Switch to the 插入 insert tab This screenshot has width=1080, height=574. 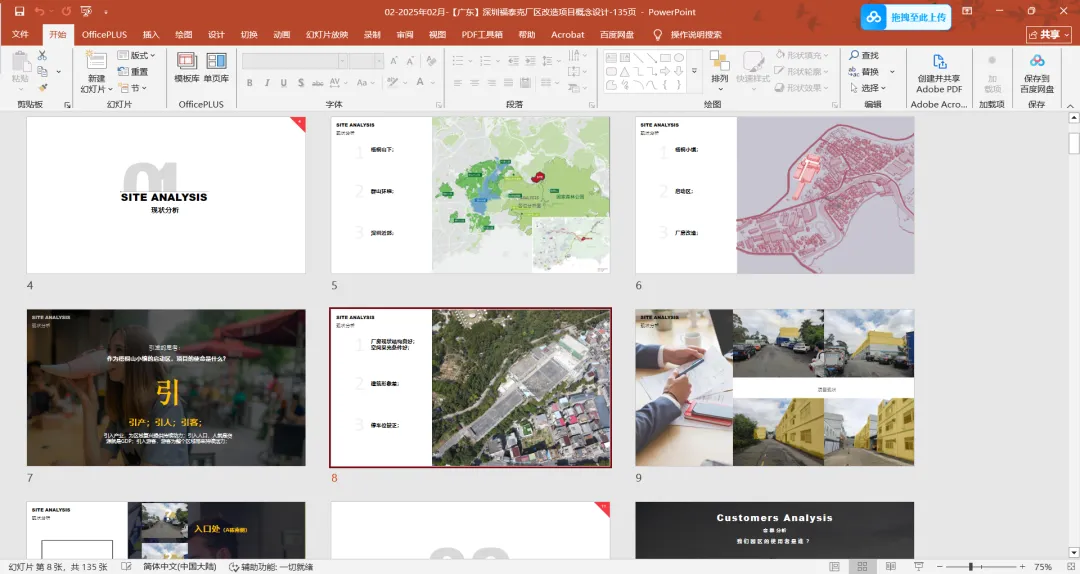151,34
